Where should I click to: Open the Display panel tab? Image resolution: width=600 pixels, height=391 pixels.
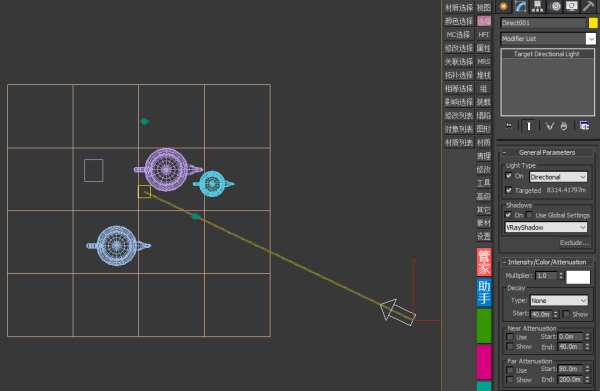click(572, 6)
